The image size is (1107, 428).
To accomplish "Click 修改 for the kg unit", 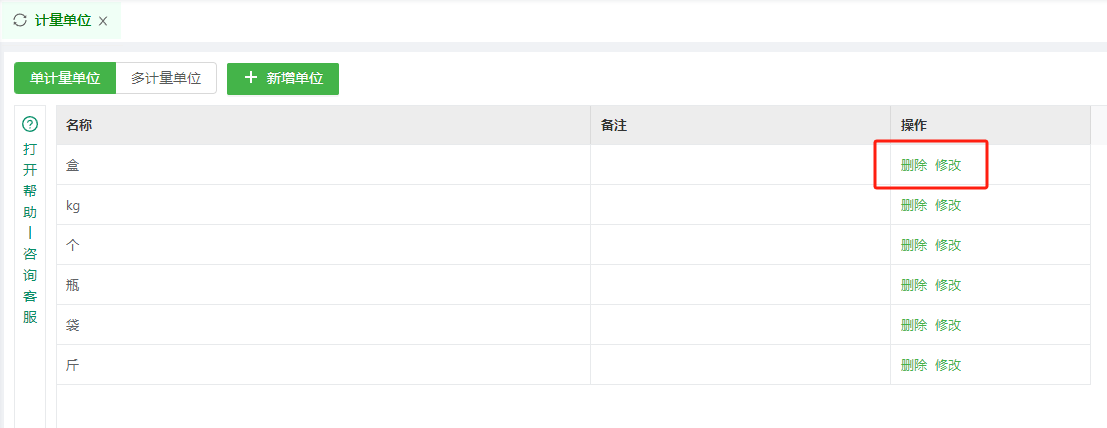I will (948, 205).
